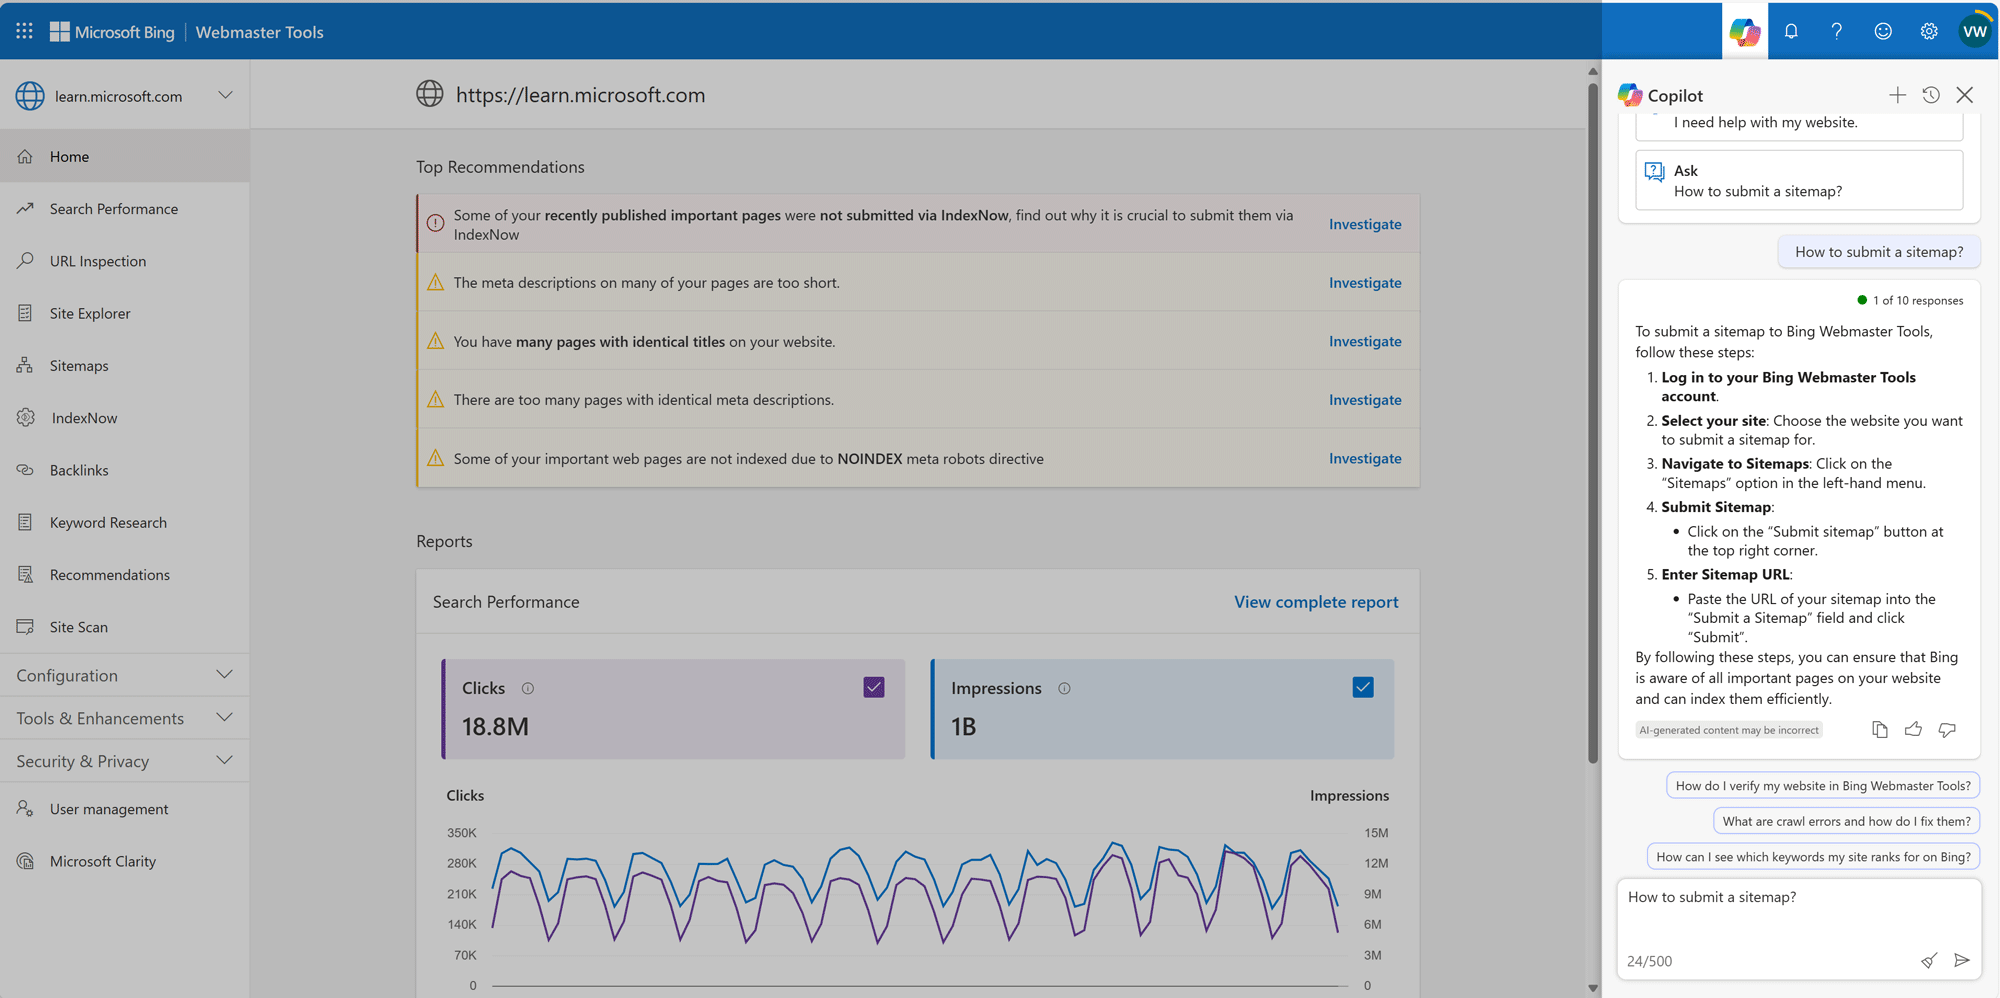
Task: Click the Impressions info icon
Action: coord(1064,688)
